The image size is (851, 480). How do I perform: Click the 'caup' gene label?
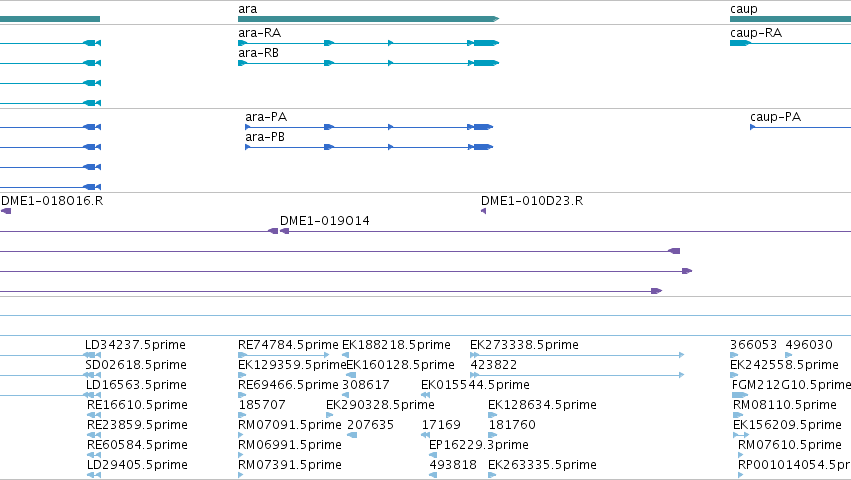[744, 9]
